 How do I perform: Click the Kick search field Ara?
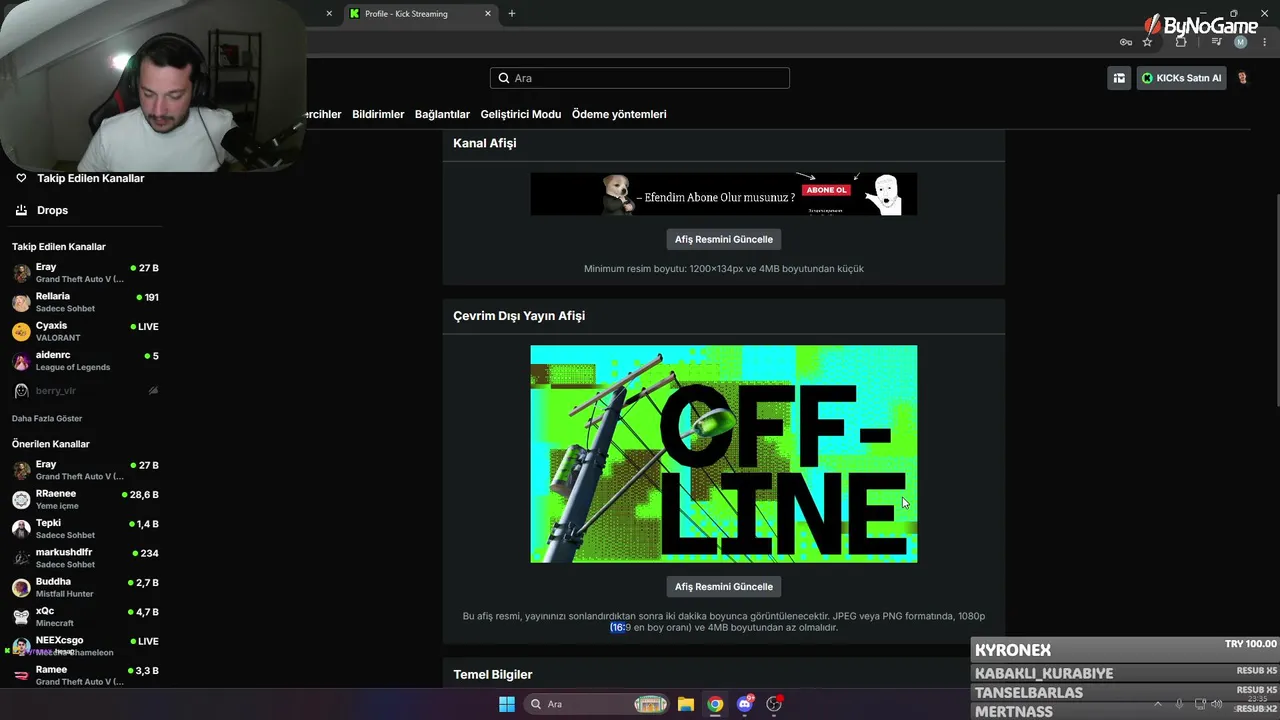(x=640, y=78)
